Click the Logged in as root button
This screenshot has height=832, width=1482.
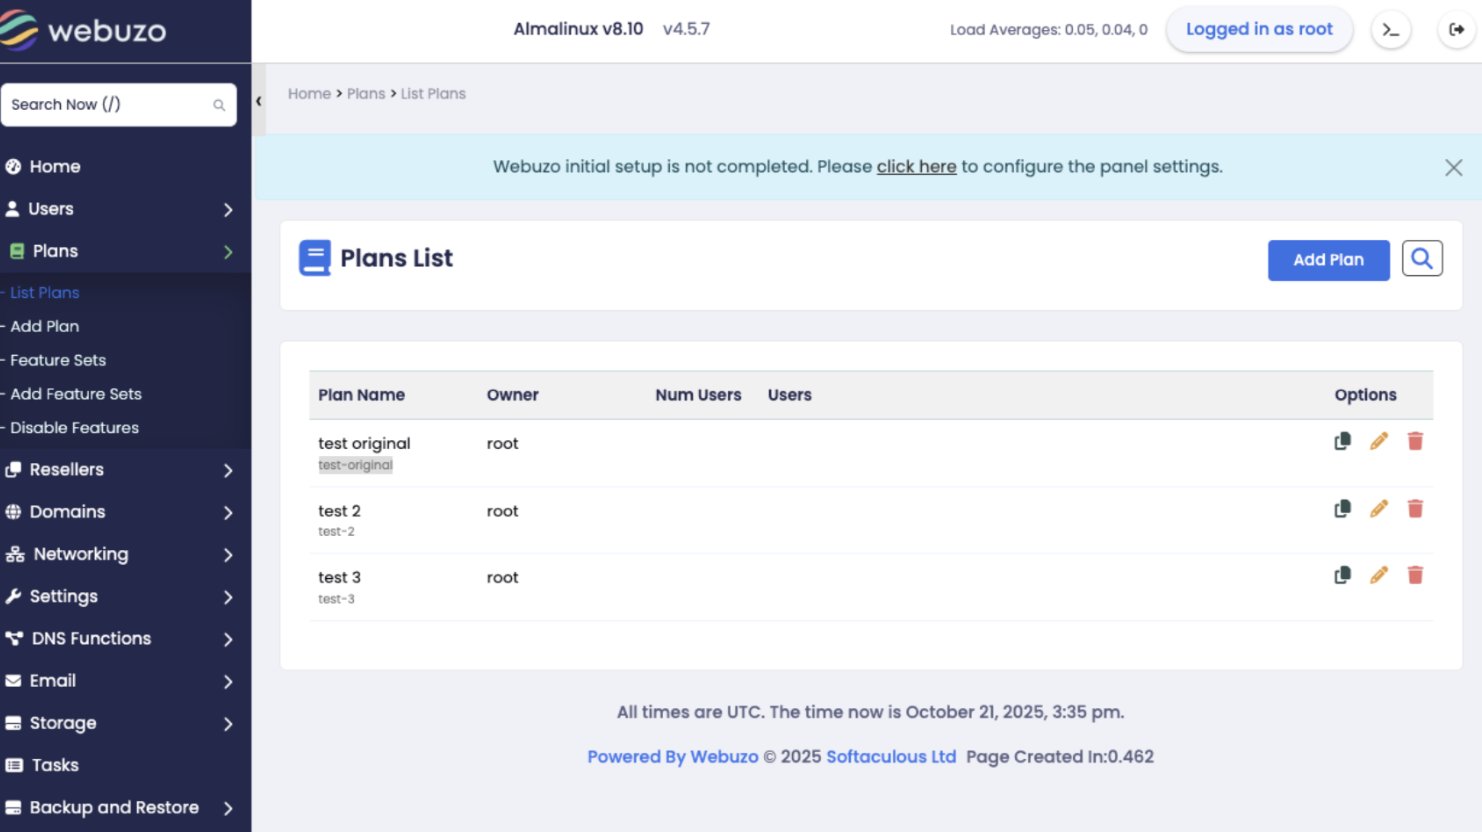1259,30
